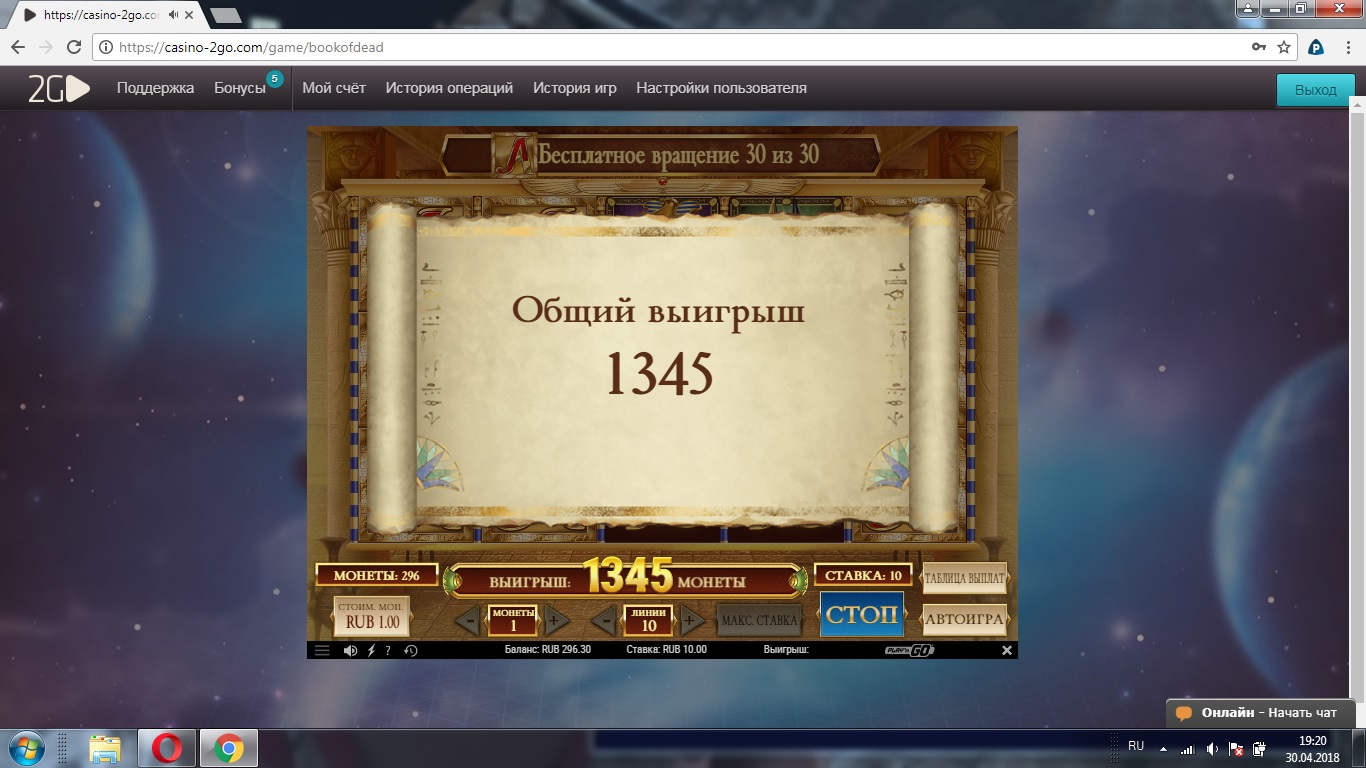Open the game hamburger menu icon

click(322, 650)
